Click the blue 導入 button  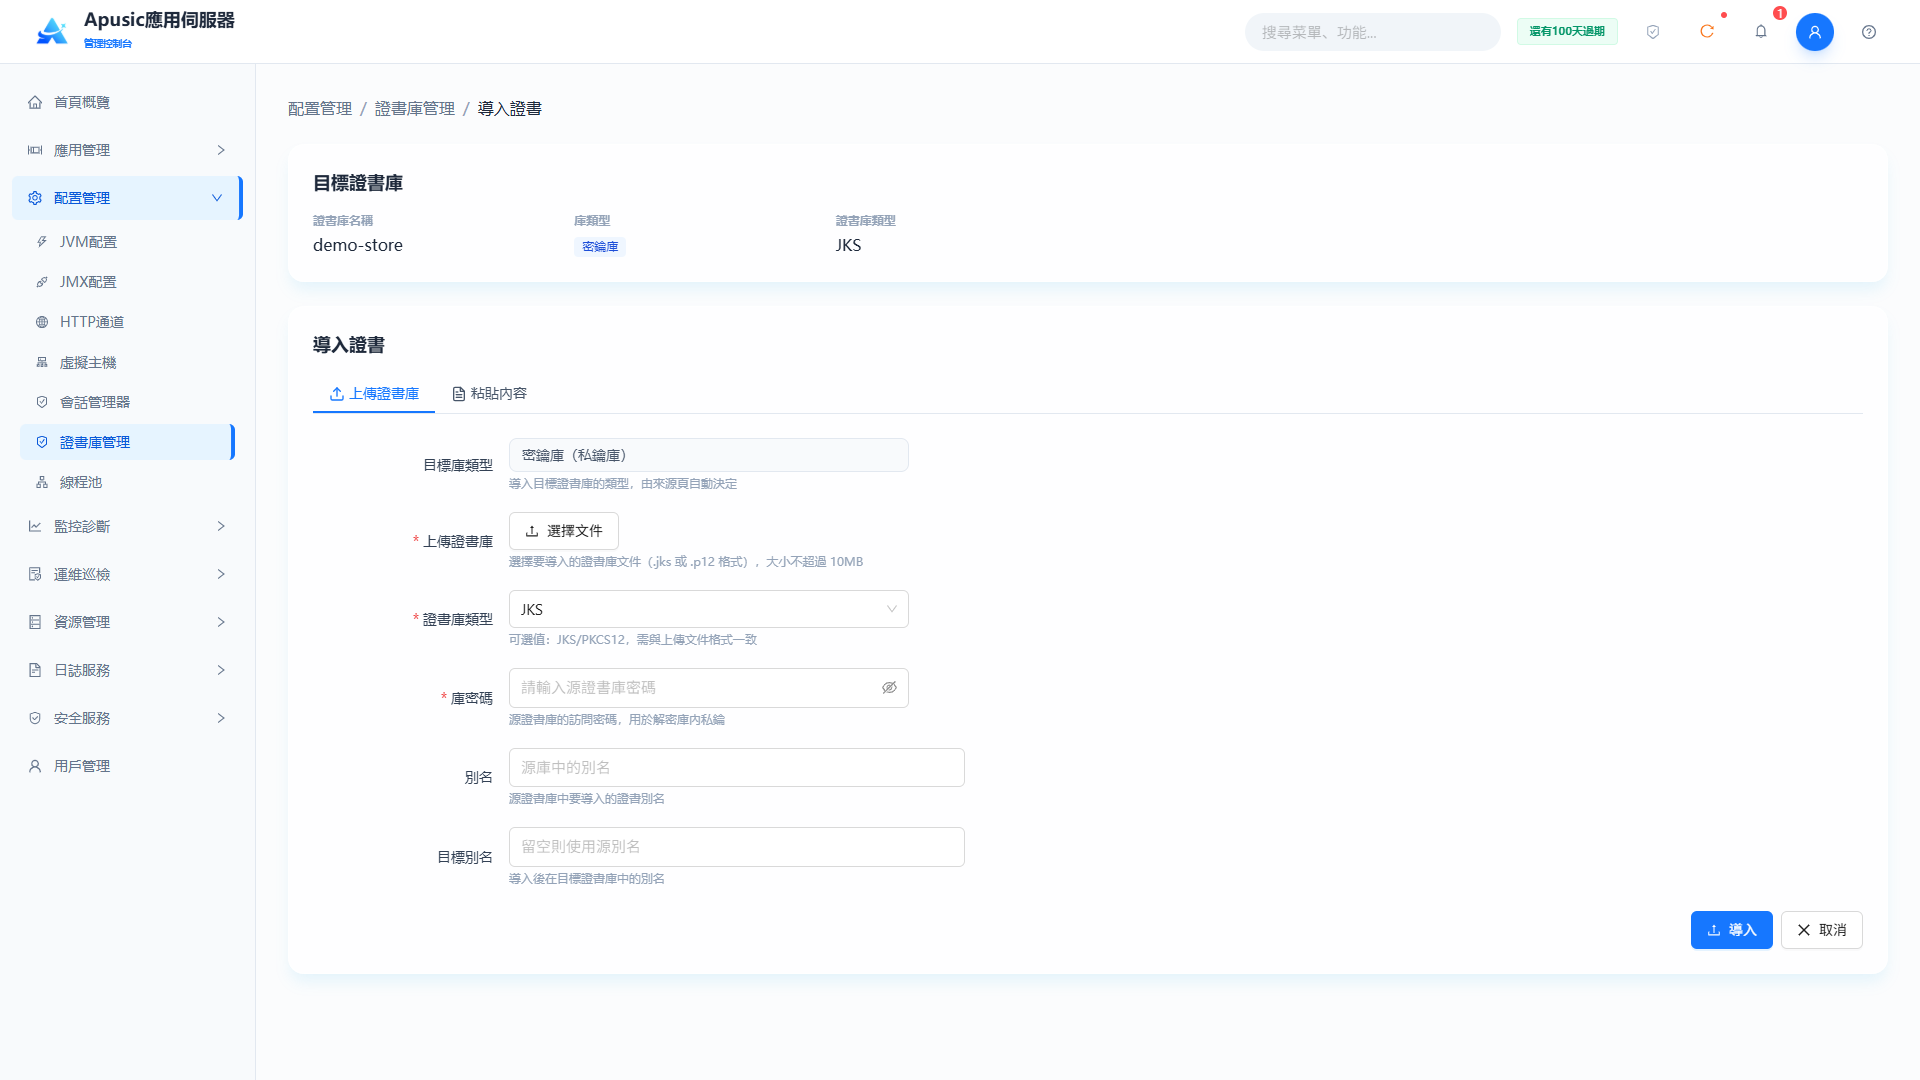click(x=1731, y=930)
